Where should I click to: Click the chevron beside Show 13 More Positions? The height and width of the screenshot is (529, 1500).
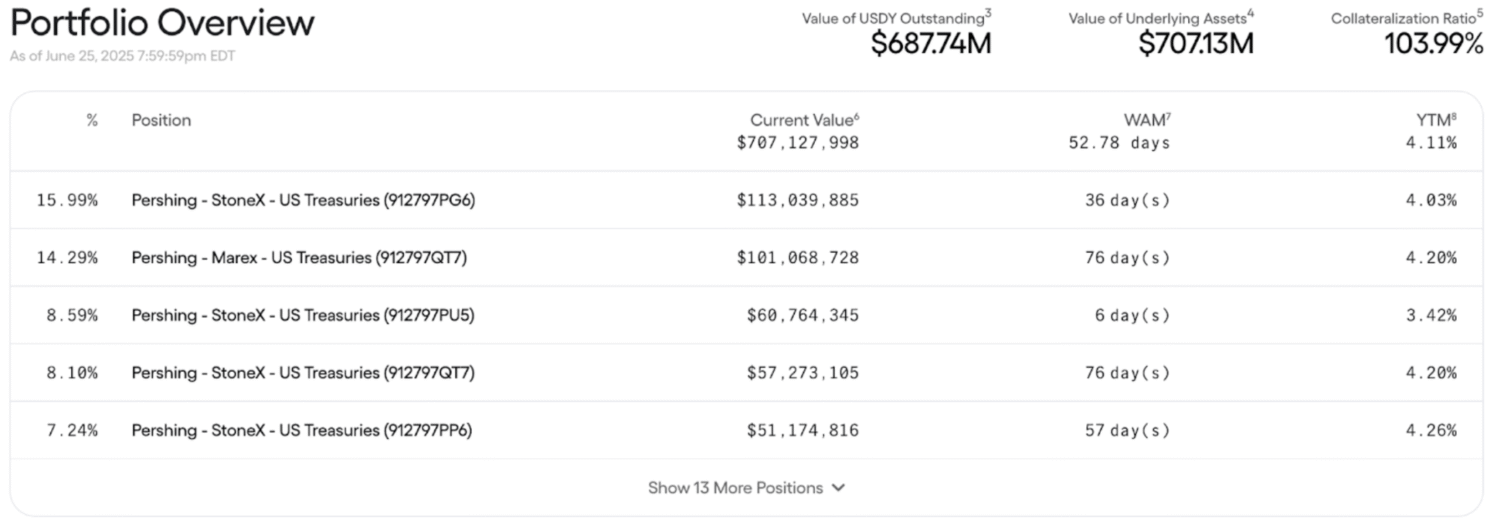(838, 488)
